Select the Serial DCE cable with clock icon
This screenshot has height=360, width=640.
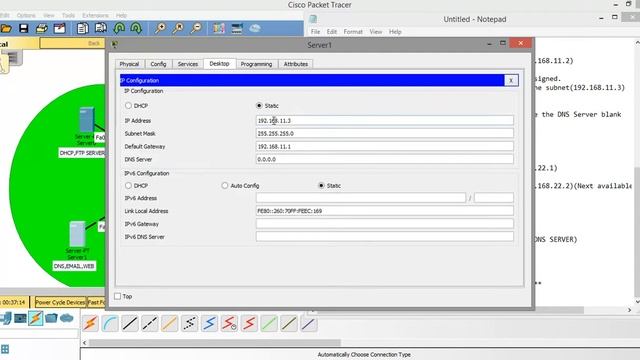tap(229, 324)
